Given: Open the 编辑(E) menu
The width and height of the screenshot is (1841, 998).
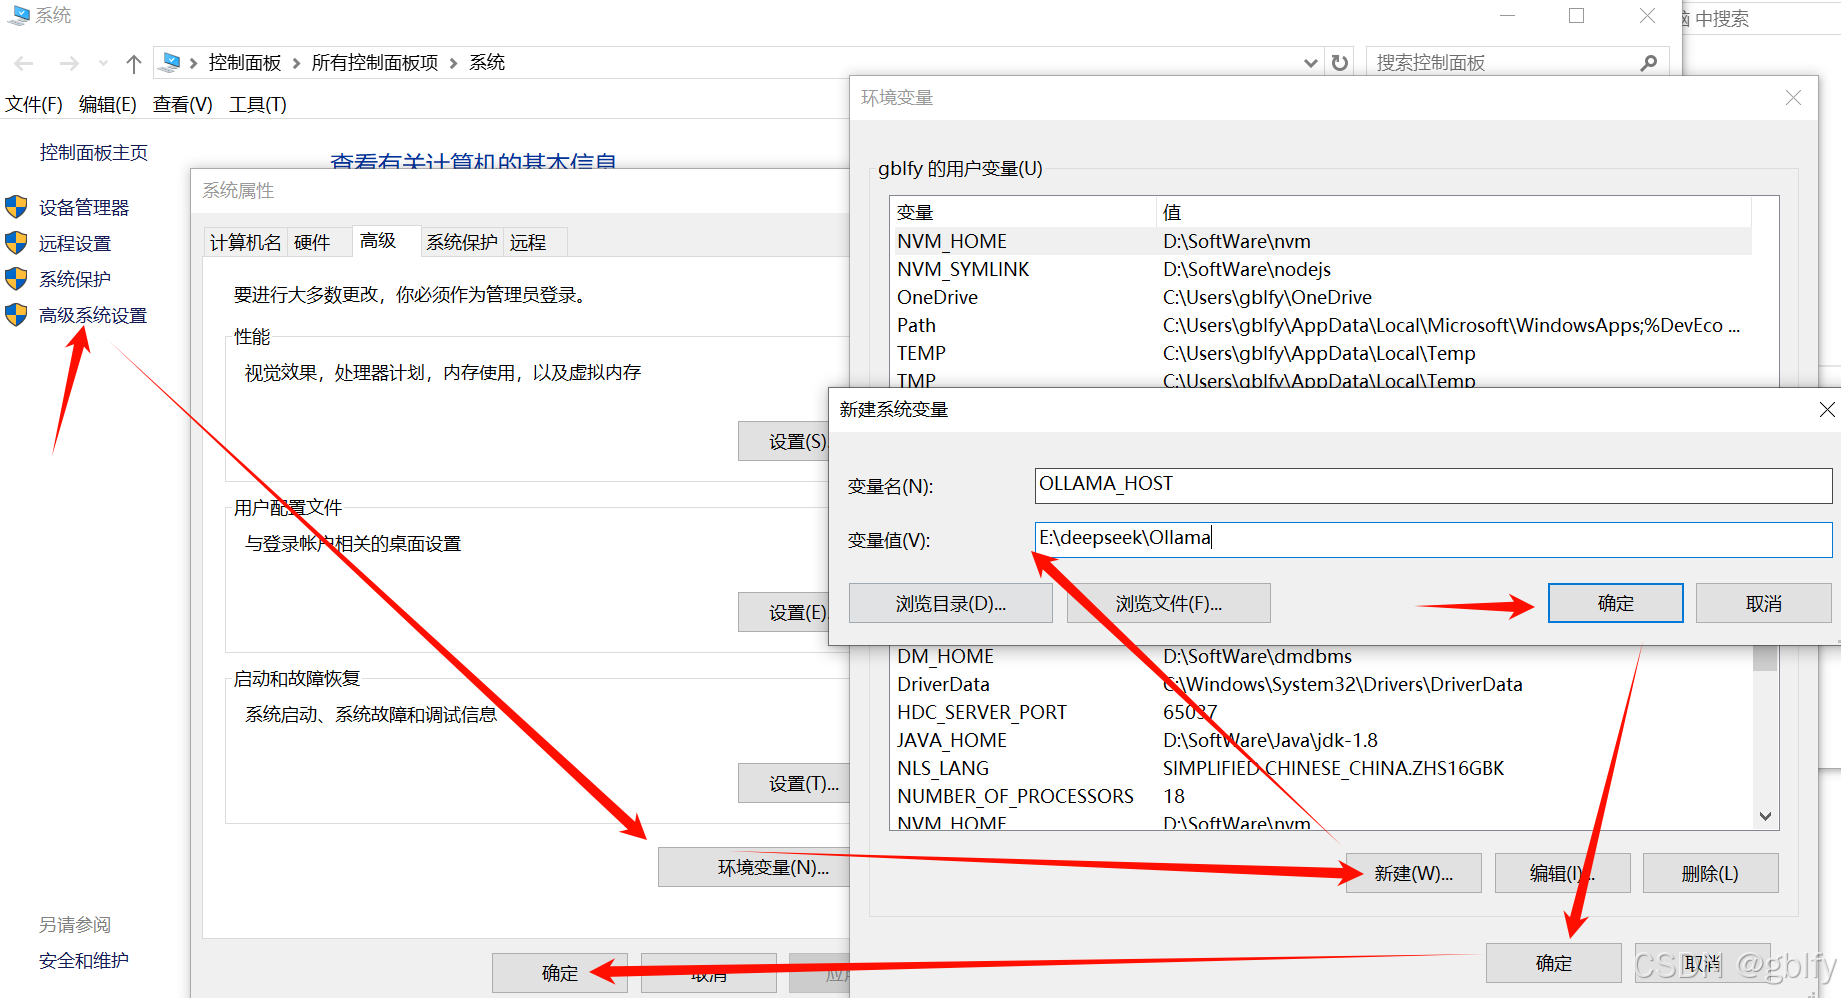Looking at the screenshot, I should point(108,104).
